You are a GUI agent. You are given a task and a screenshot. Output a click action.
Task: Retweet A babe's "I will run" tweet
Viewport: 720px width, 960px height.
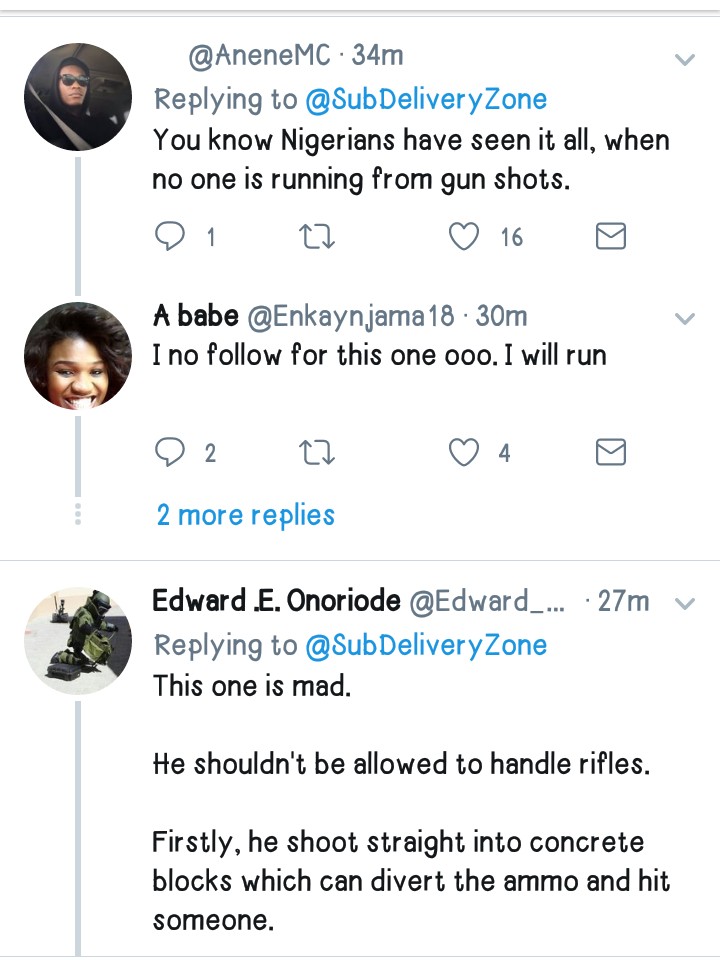tap(317, 453)
